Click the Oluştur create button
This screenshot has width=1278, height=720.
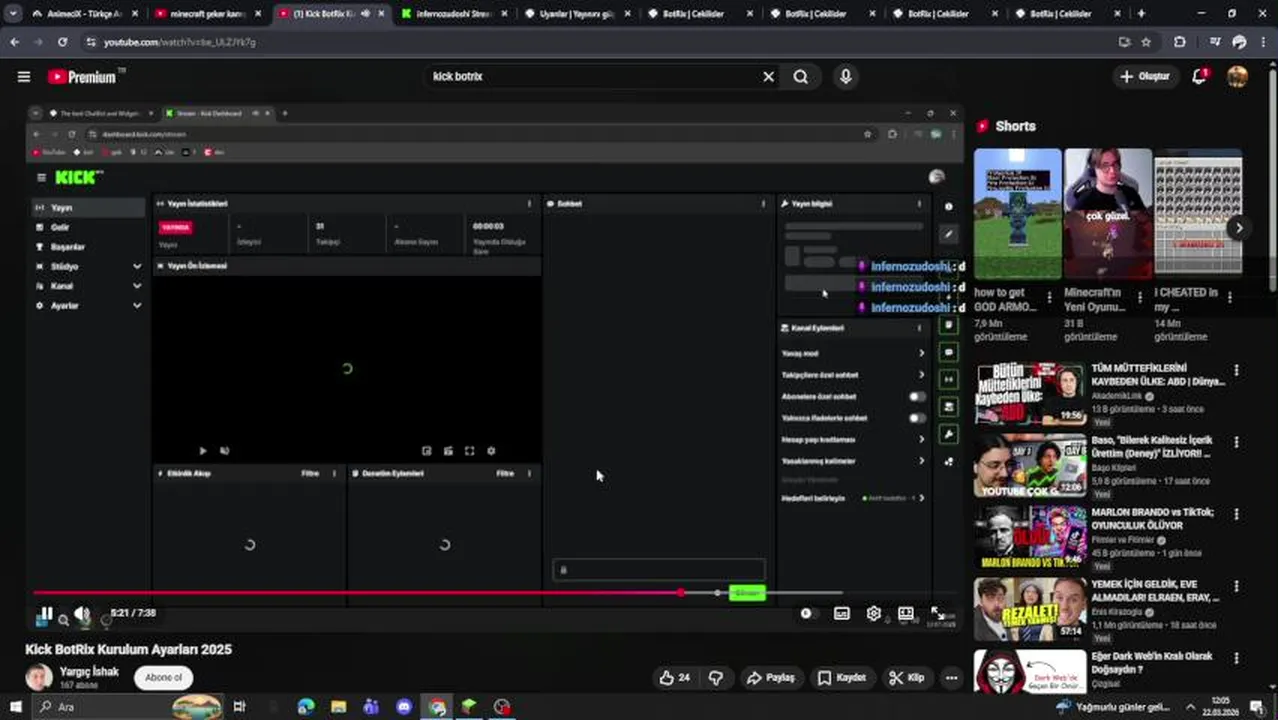coord(1144,77)
